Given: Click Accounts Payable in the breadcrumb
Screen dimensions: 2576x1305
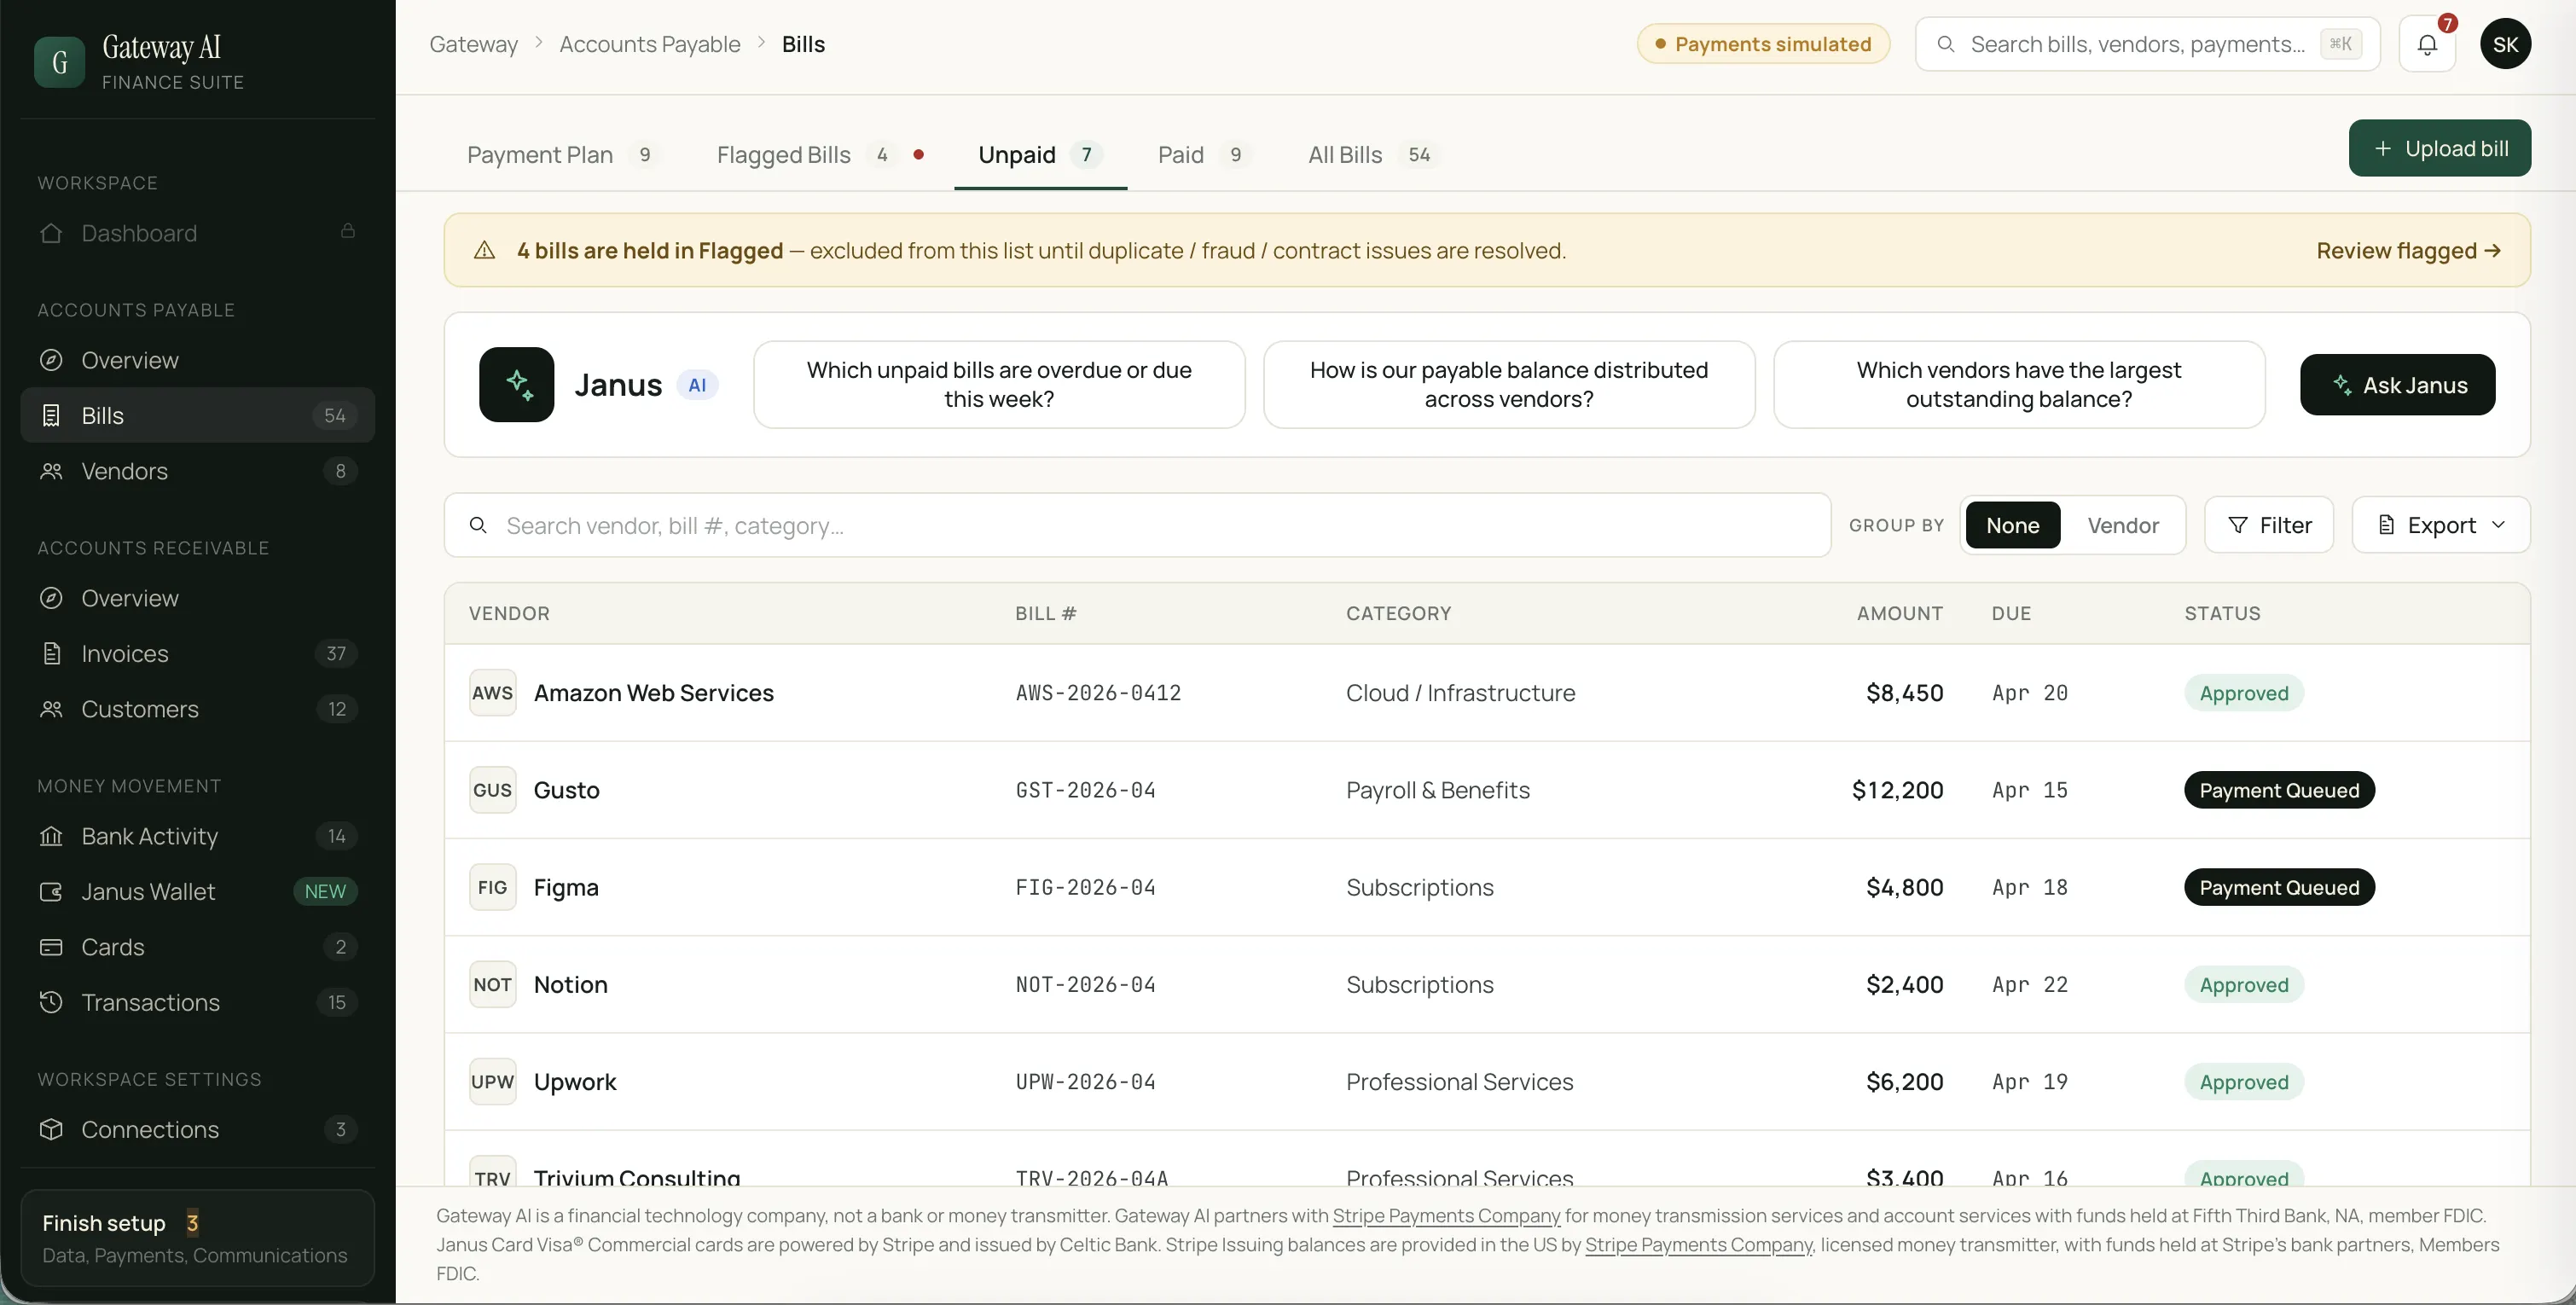Looking at the screenshot, I should pos(649,44).
